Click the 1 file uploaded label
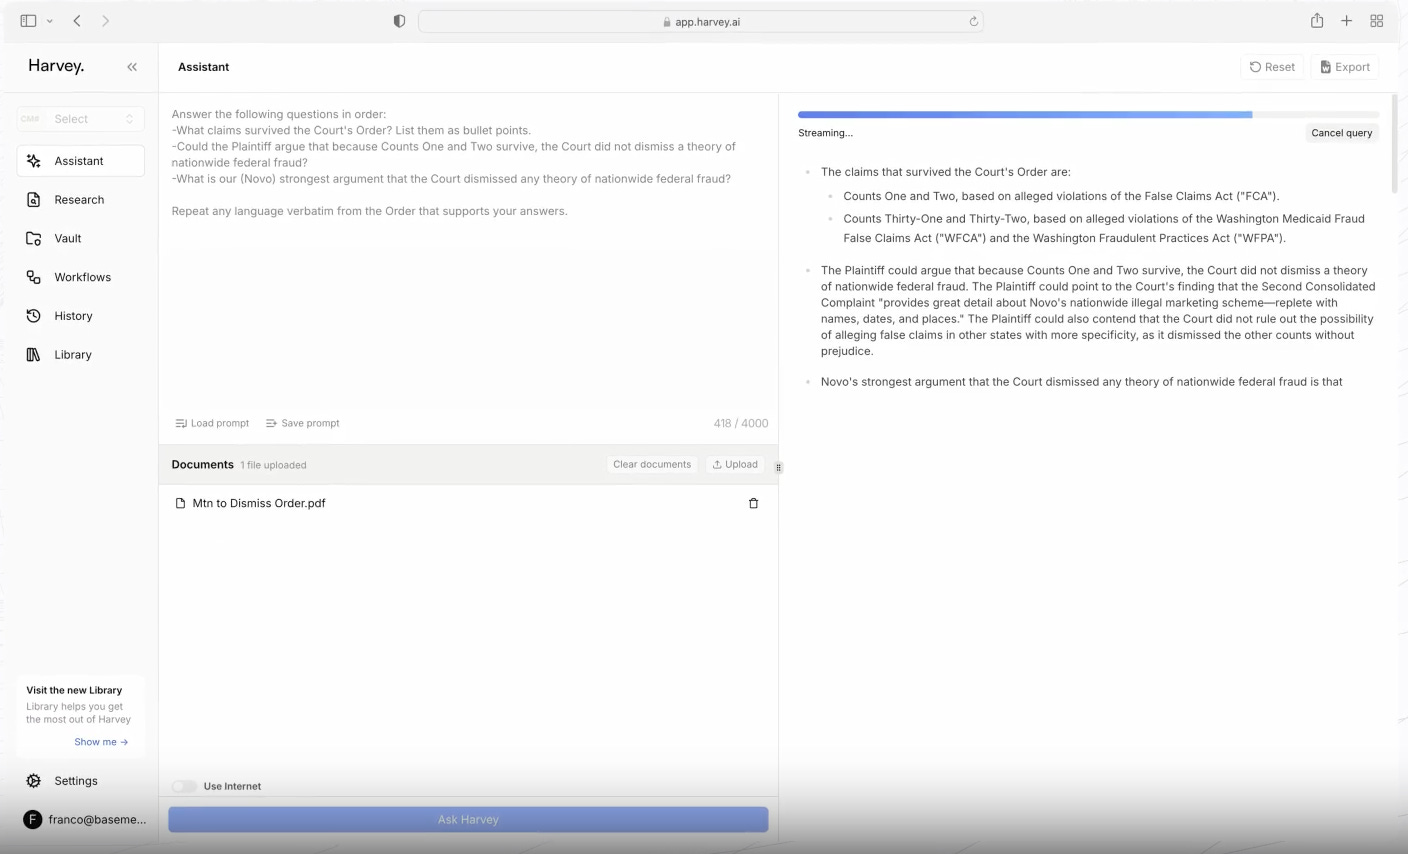1408x854 pixels. (274, 465)
